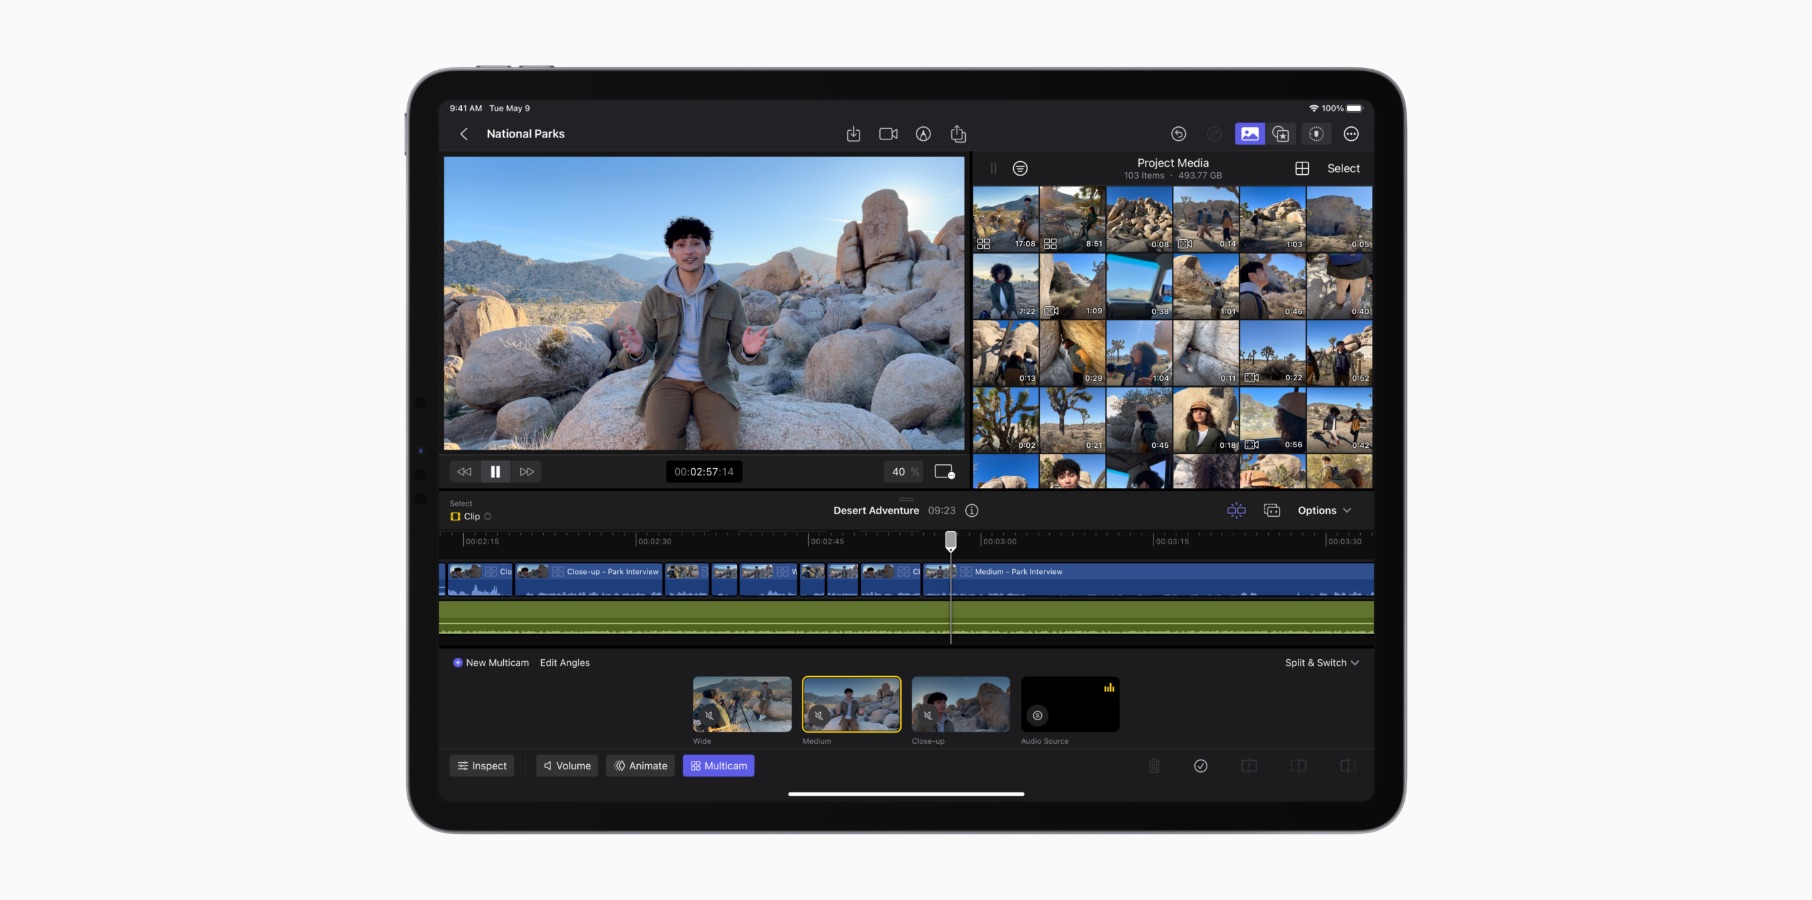Tap New Multicam button
Viewport: 1812px width, 900px height.
coord(491,663)
